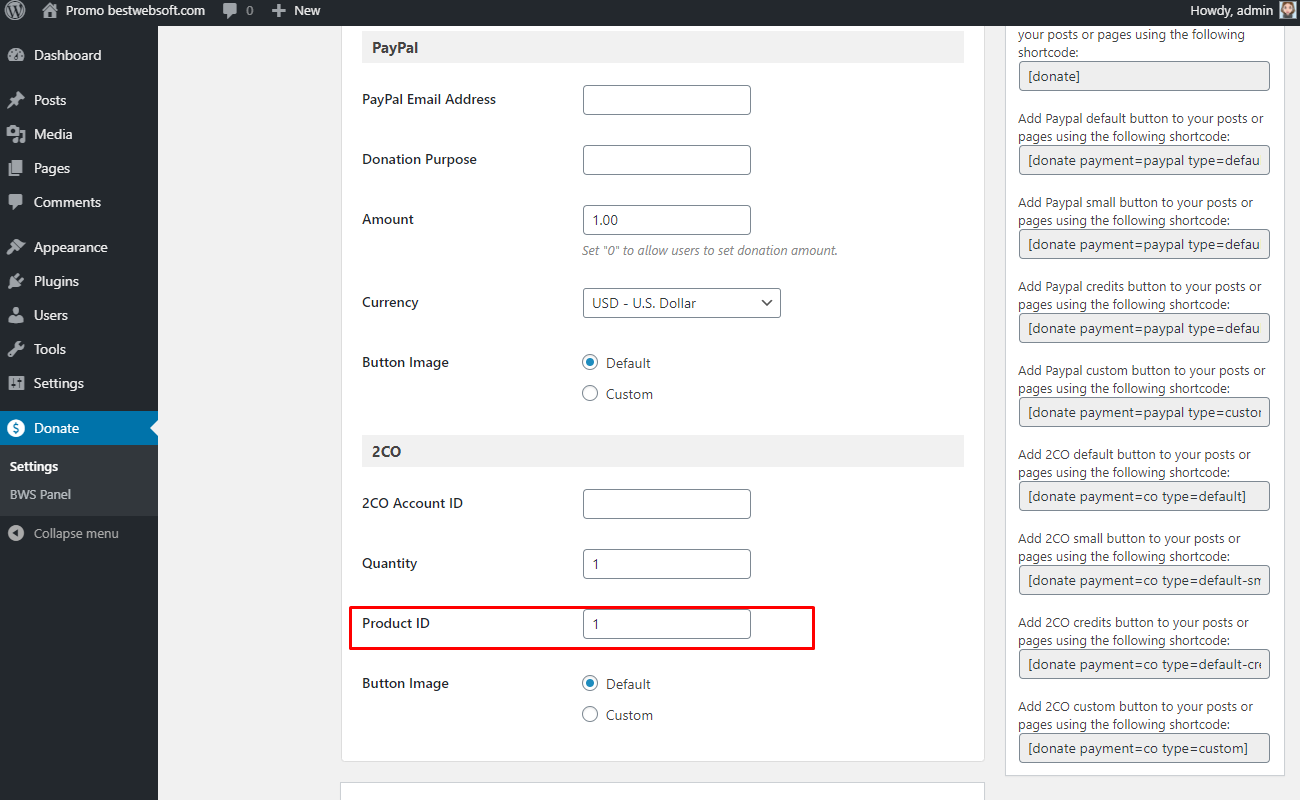Viewport: 1300px width, 800px height.
Task: Click the home icon beside Promo bestwebsoft.com
Action: click(50, 10)
